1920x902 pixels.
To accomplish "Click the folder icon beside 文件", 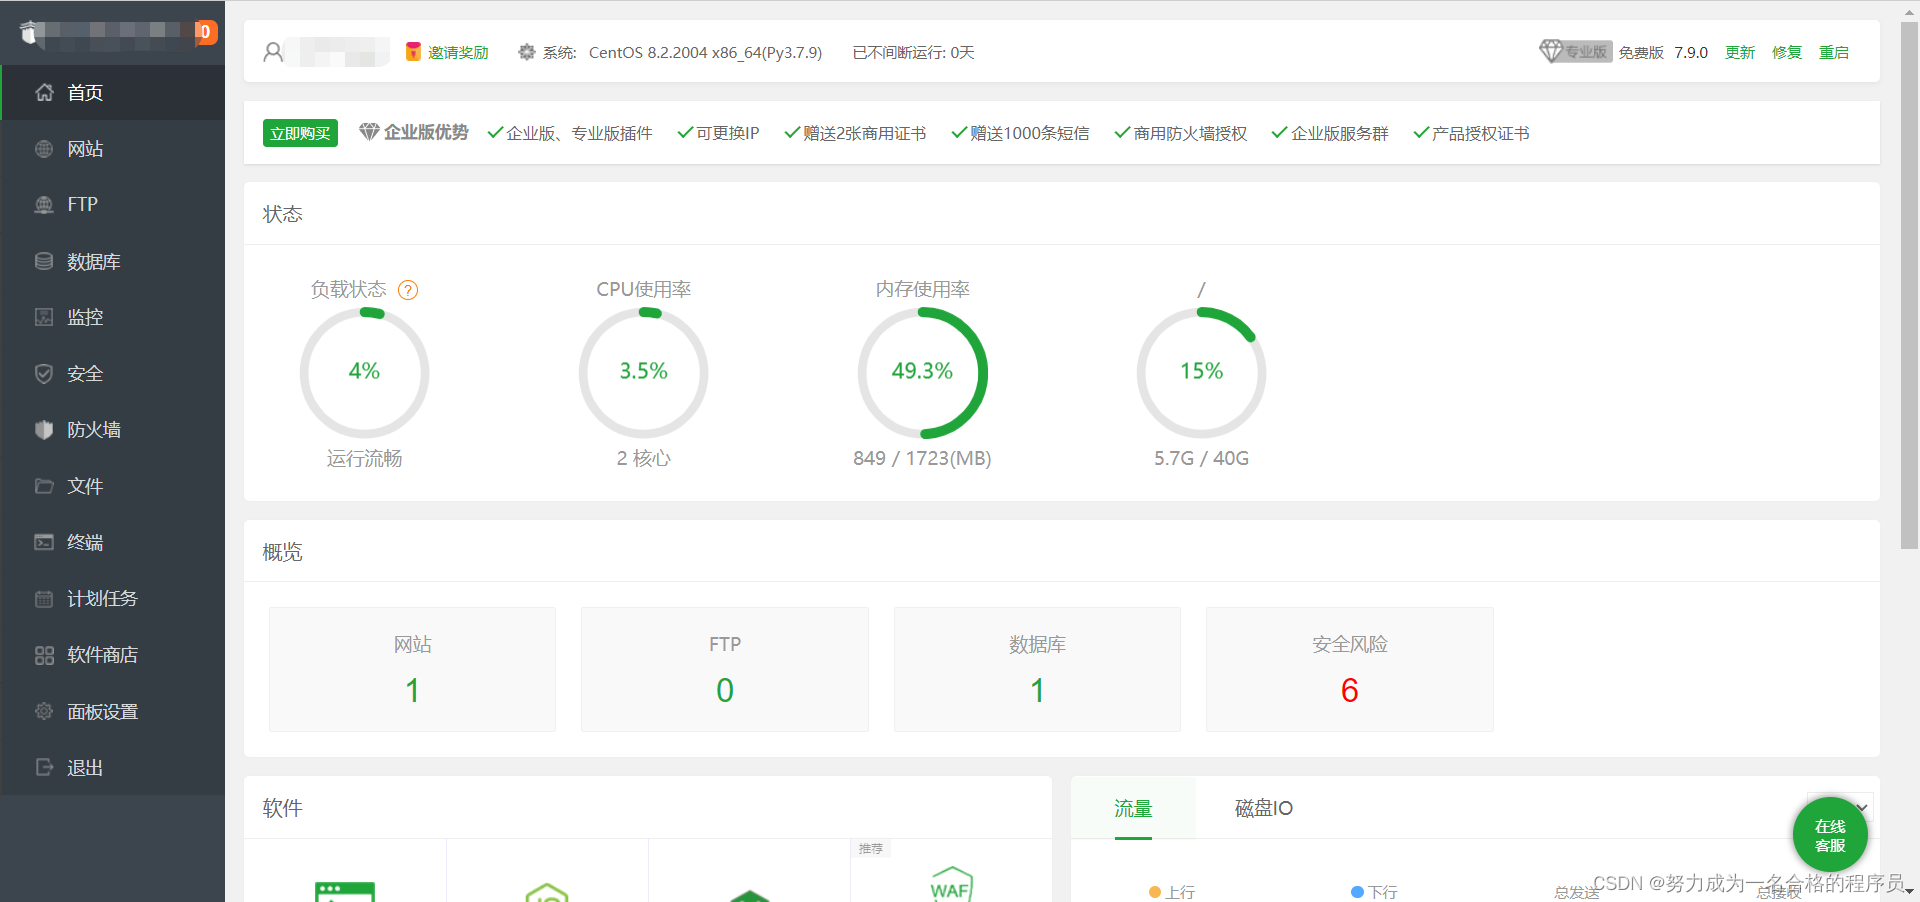I will pyautogui.click(x=44, y=487).
